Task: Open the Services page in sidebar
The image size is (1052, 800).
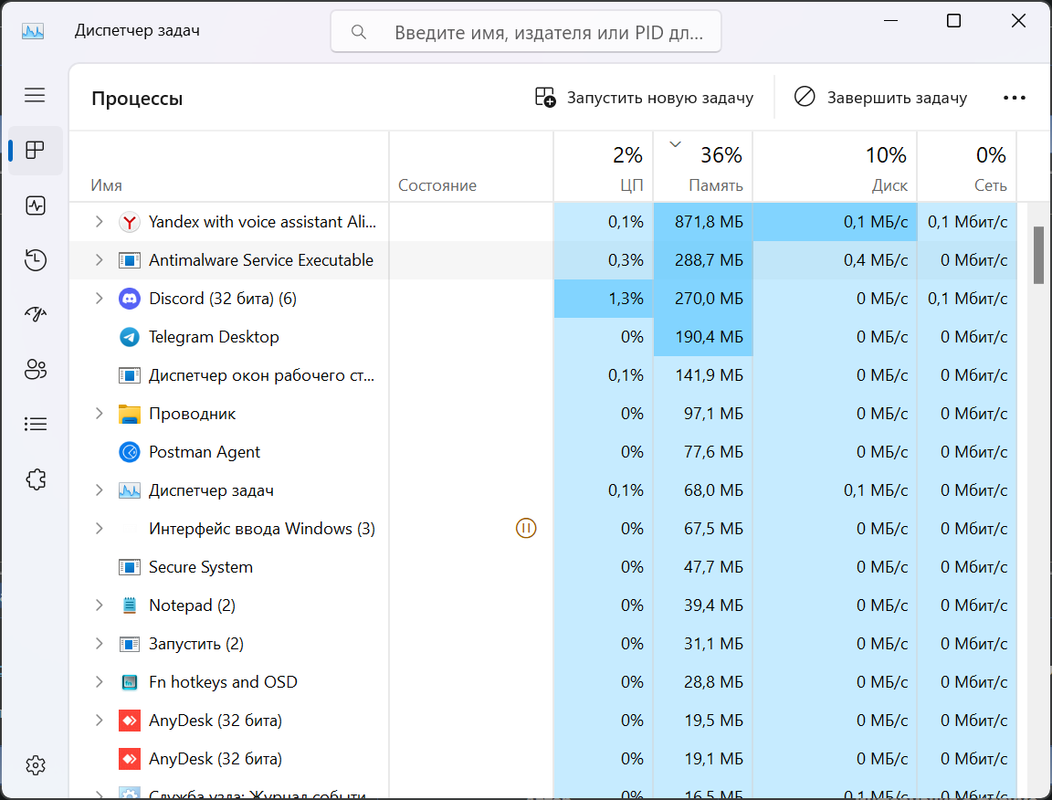Action: (35, 479)
